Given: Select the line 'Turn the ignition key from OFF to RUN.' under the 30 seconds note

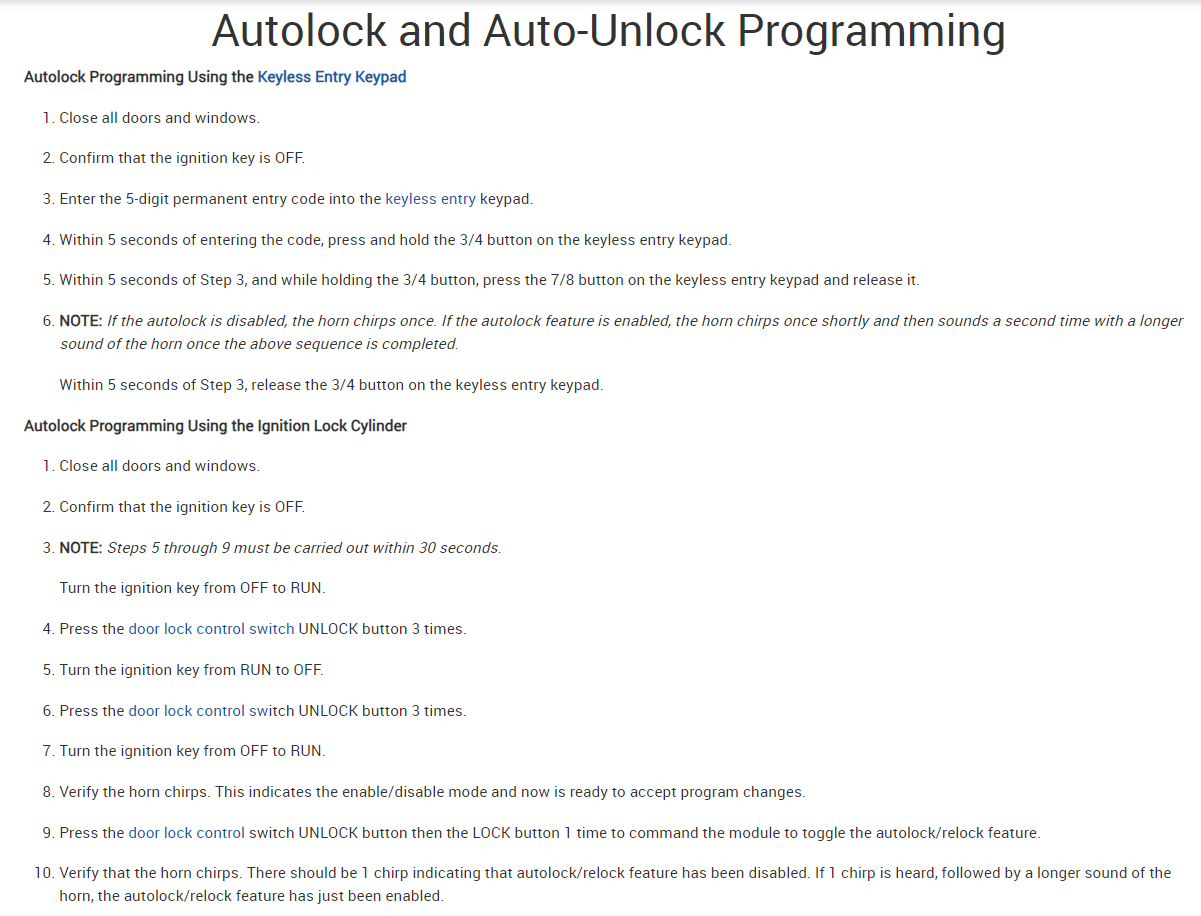Looking at the screenshot, I should click(192, 588).
